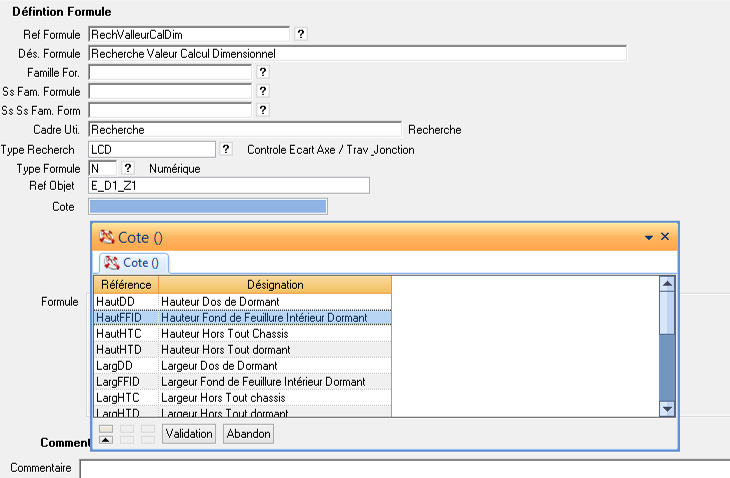Click the help icon next to Ref Formule
Screen dimensions: 730x478
pyautogui.click(x=301, y=34)
